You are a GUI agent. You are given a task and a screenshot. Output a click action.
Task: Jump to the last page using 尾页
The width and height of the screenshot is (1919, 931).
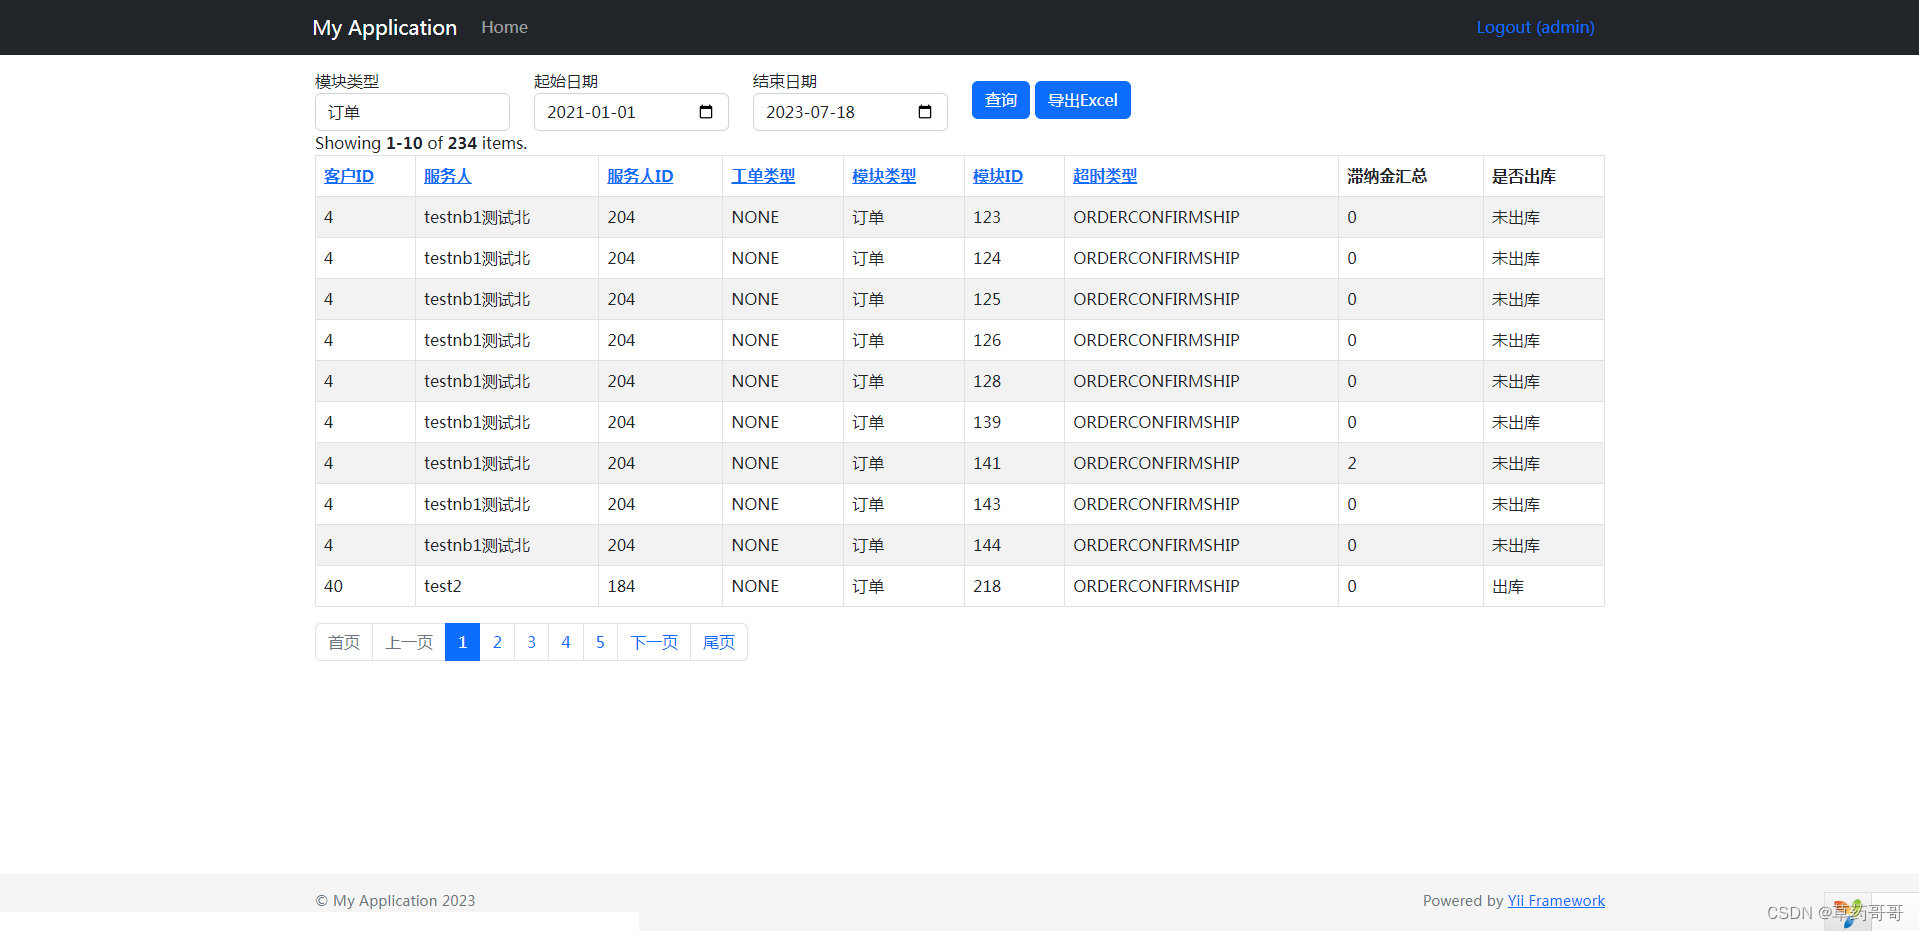[718, 642]
